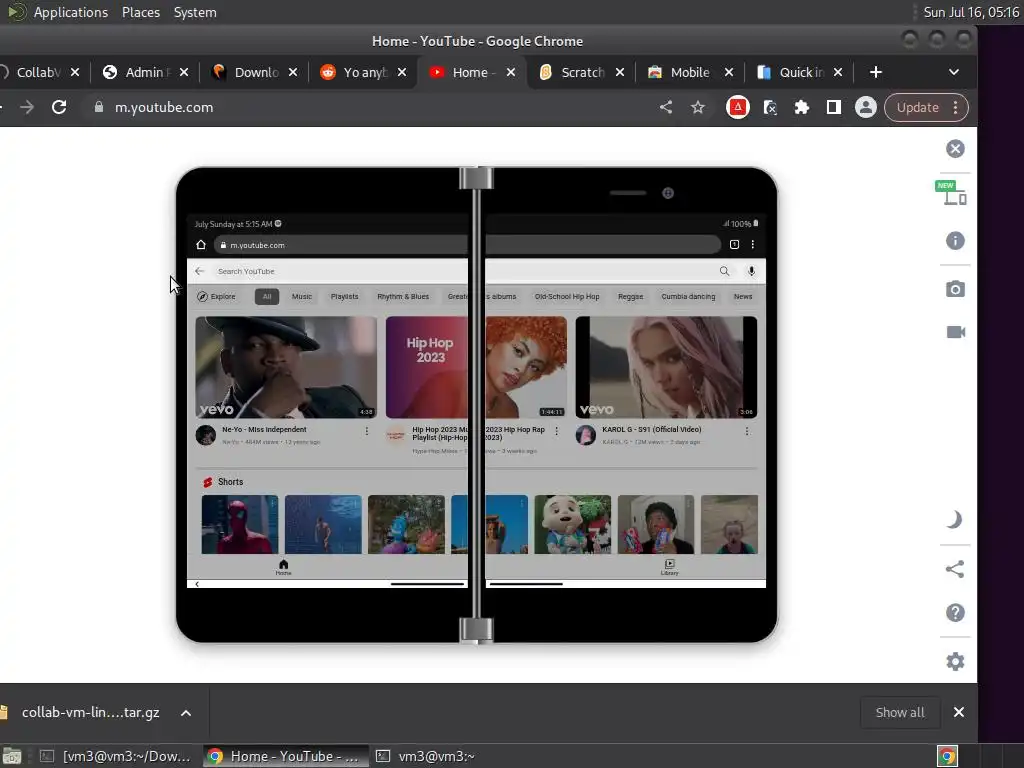The width and height of the screenshot is (1024, 768).
Task: Click the Chrome reload button
Action: [59, 107]
